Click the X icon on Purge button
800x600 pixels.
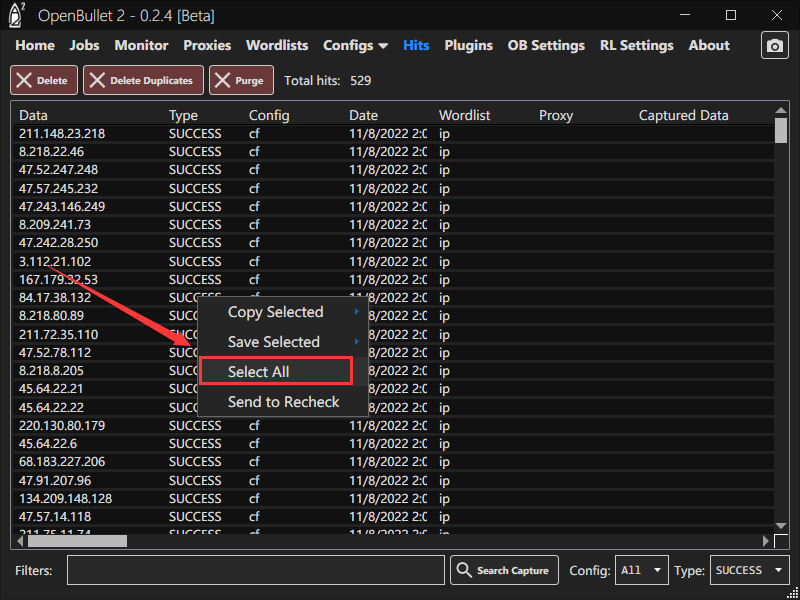(222, 80)
